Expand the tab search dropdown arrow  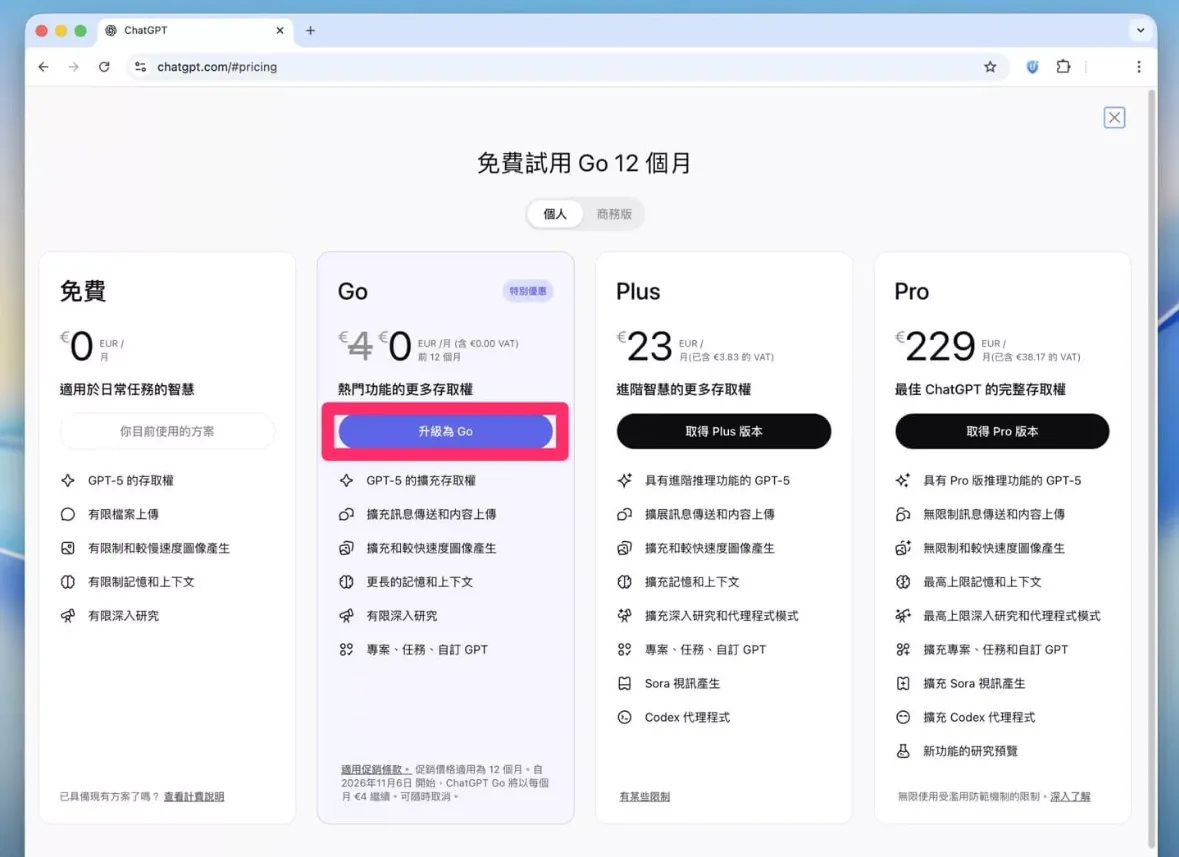click(1140, 31)
